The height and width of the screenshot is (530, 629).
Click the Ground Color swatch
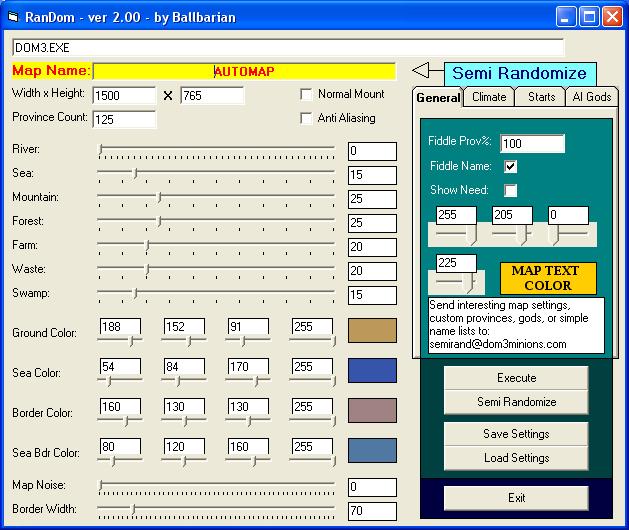[x=372, y=331]
